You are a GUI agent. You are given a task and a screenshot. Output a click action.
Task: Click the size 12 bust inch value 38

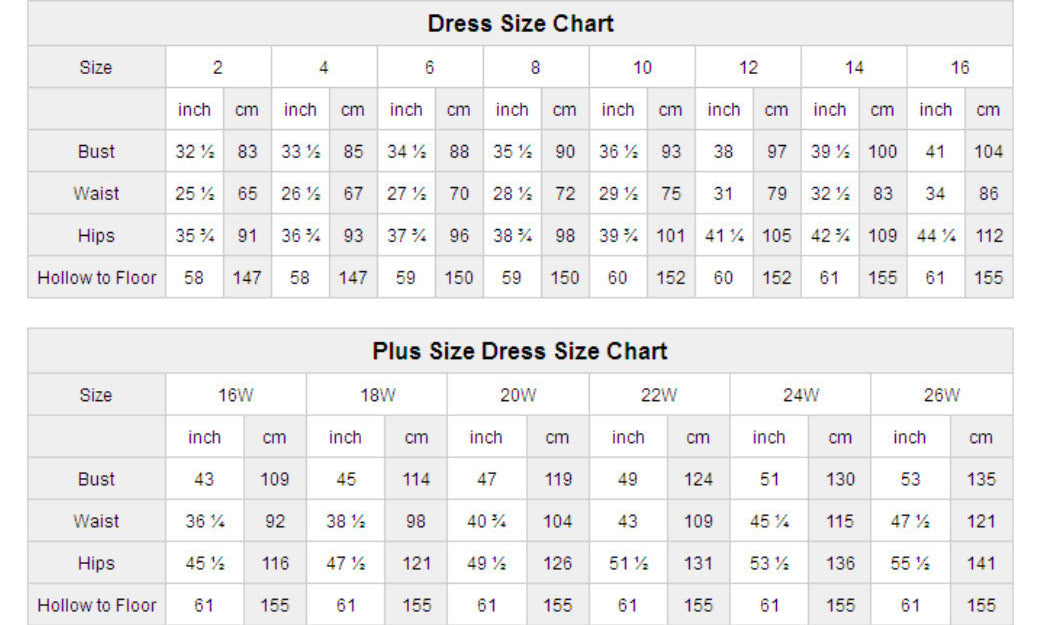click(723, 152)
